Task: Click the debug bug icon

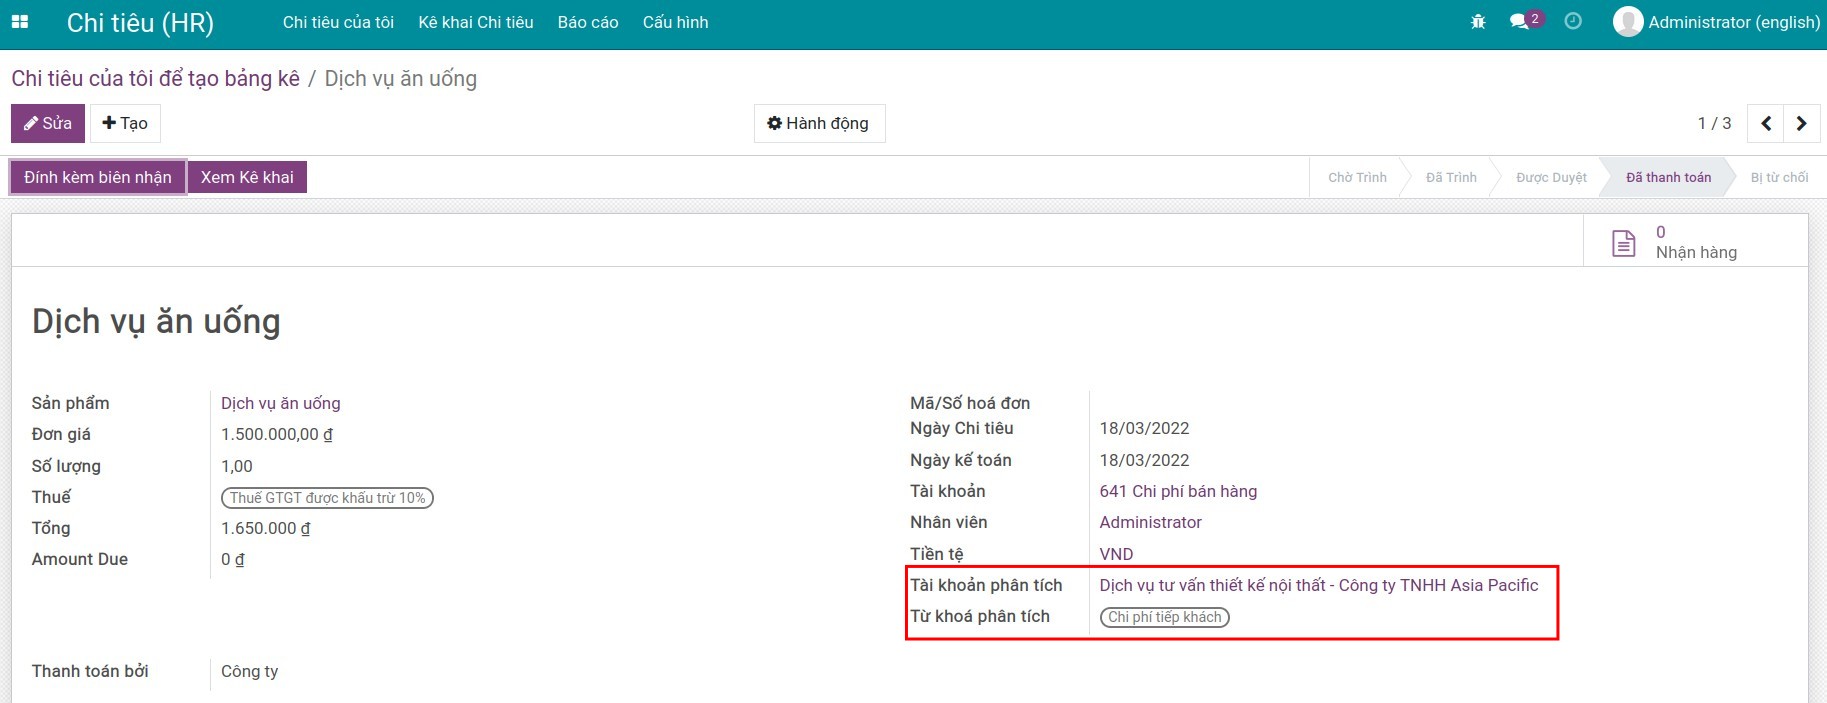Action: pos(1478,22)
